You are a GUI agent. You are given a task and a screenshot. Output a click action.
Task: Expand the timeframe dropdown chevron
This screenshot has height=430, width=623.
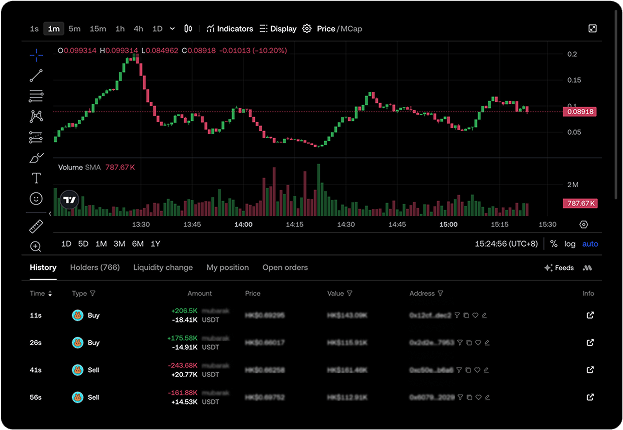[173, 29]
